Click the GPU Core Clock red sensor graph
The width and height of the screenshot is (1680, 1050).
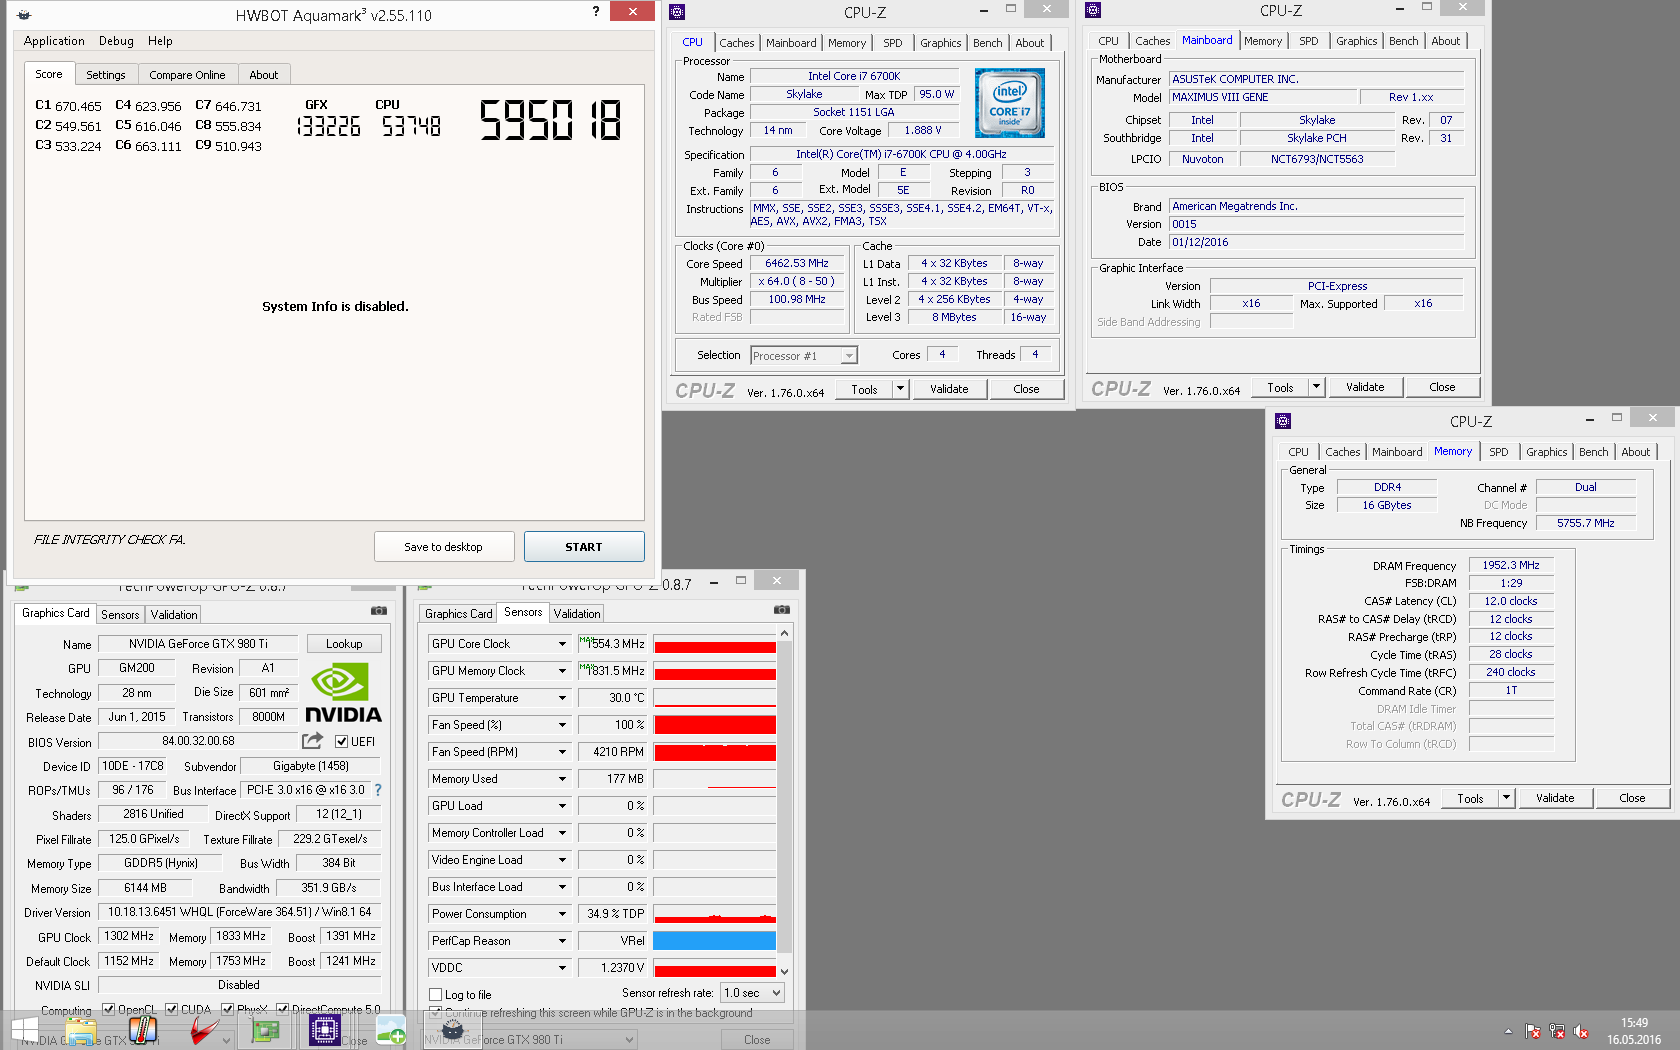(x=714, y=644)
